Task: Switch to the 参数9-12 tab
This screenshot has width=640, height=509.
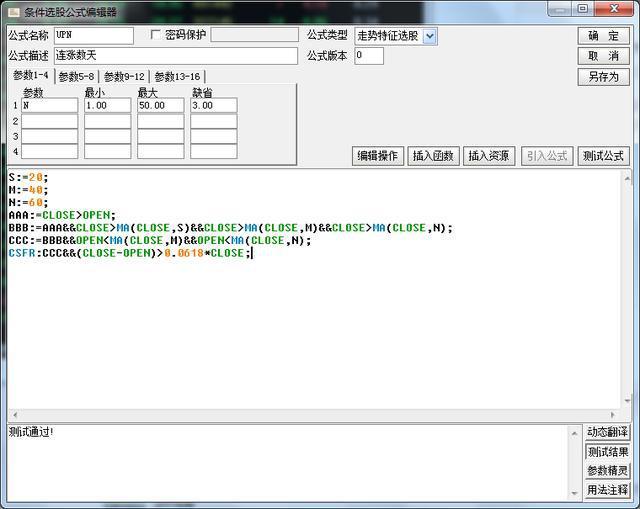Action: coord(124,77)
